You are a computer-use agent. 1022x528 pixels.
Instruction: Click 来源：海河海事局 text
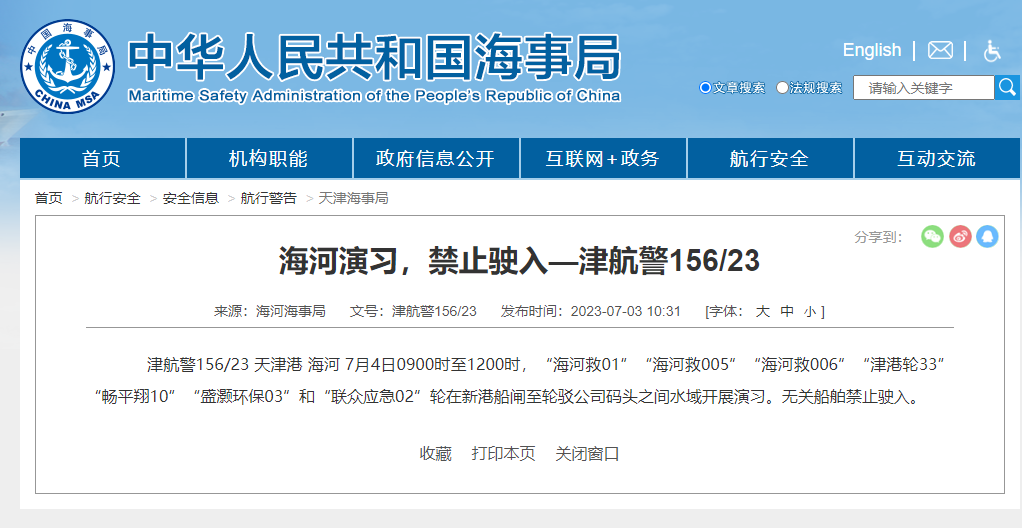tap(270, 312)
